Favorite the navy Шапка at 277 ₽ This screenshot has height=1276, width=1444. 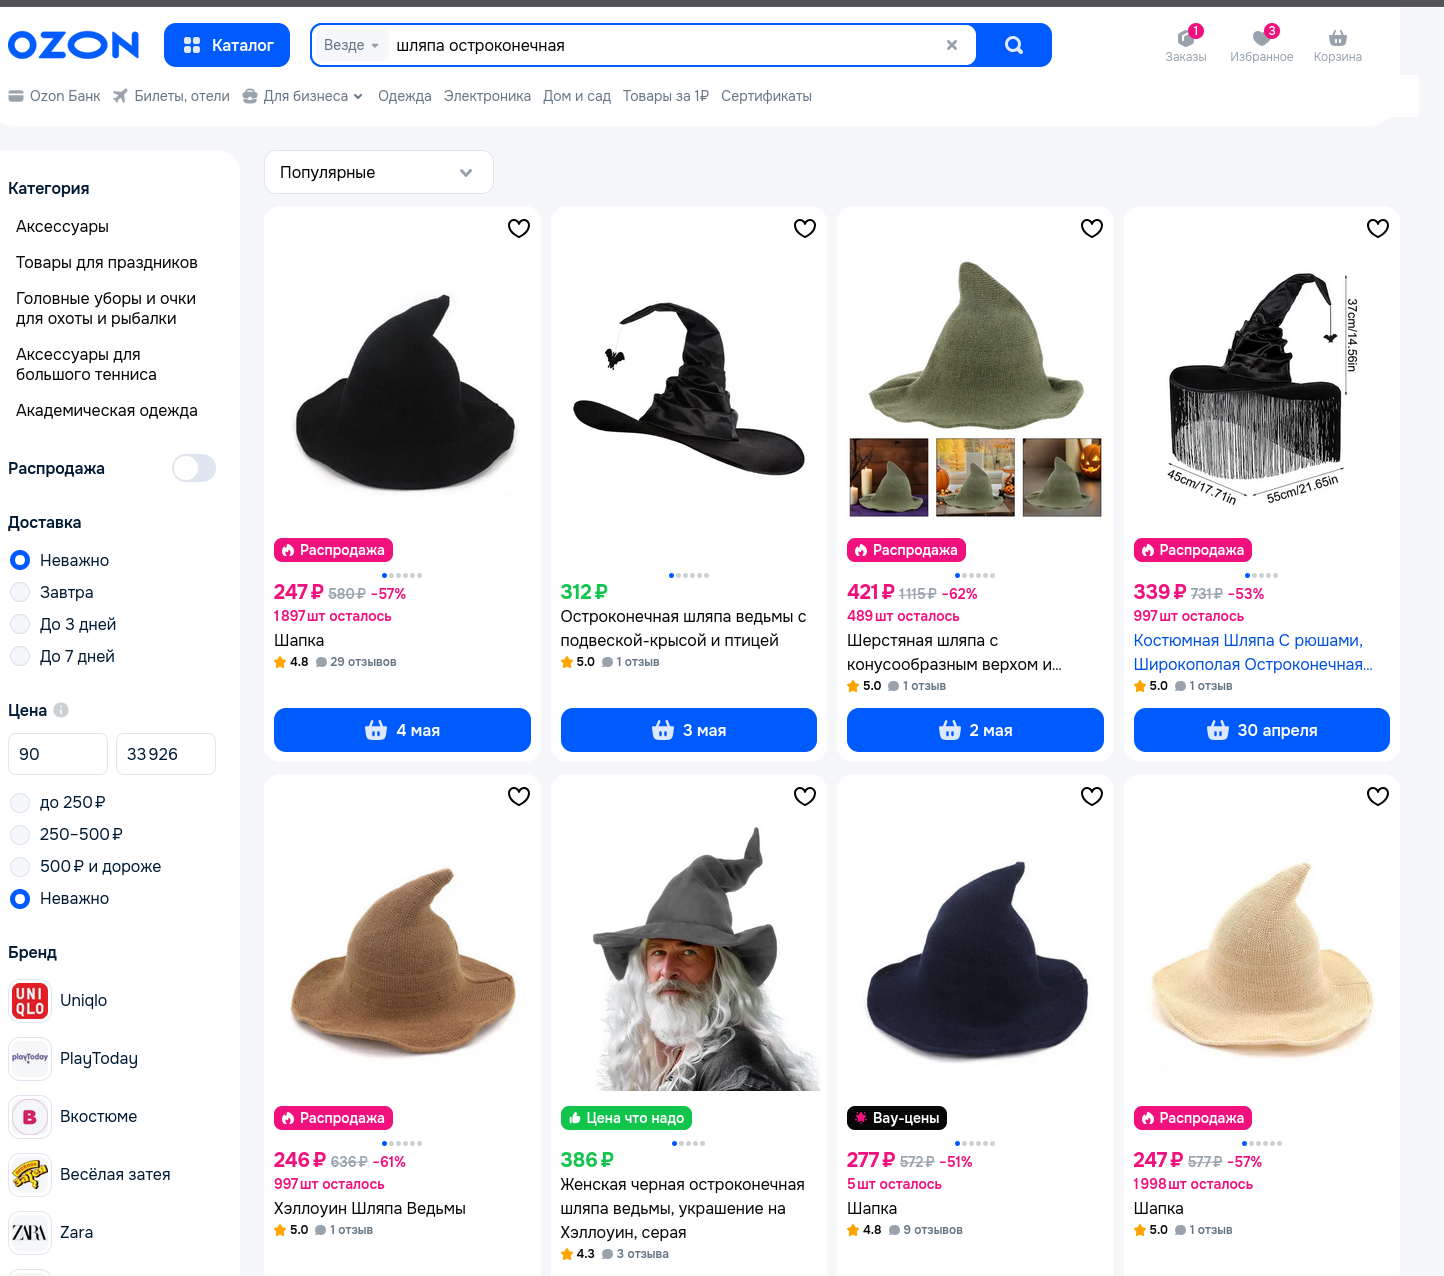click(1092, 796)
